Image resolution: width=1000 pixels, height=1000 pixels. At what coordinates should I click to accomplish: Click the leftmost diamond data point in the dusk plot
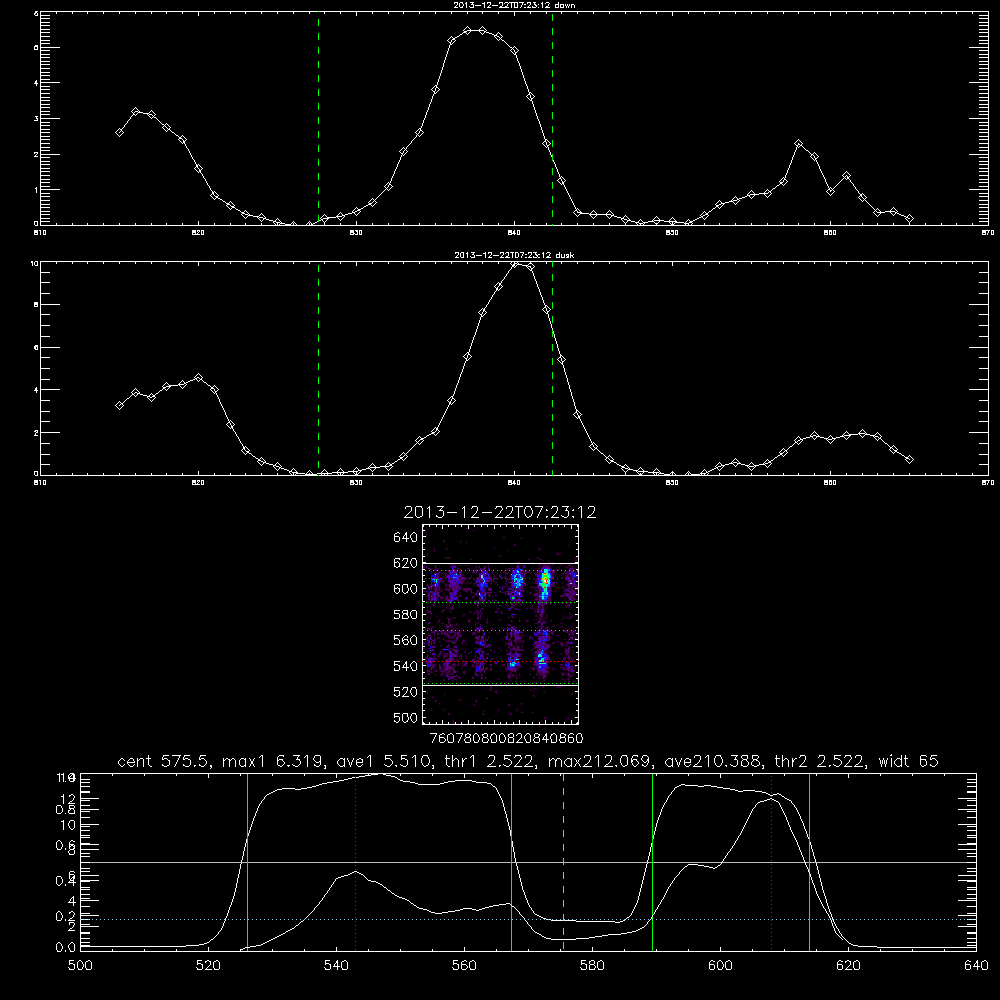119,406
